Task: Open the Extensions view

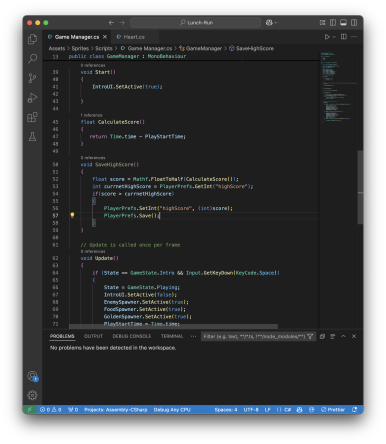Action: tap(32, 117)
